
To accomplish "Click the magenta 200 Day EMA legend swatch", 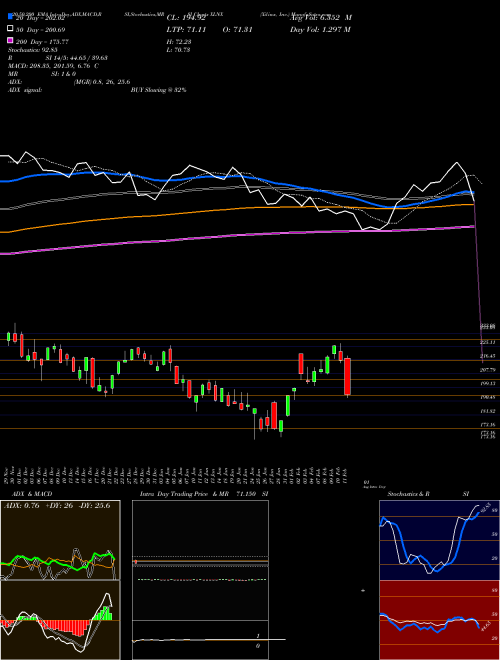I will point(10,41).
